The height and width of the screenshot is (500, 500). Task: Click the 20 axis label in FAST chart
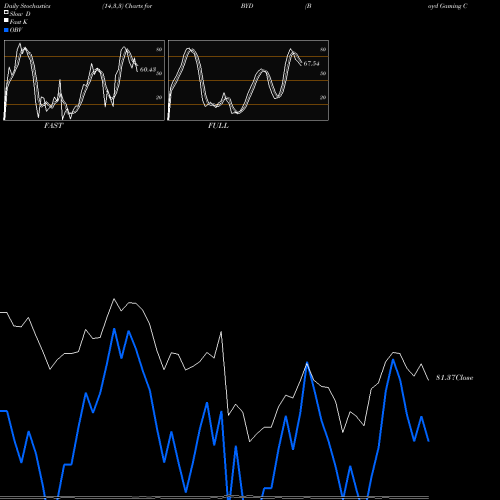coord(159,98)
